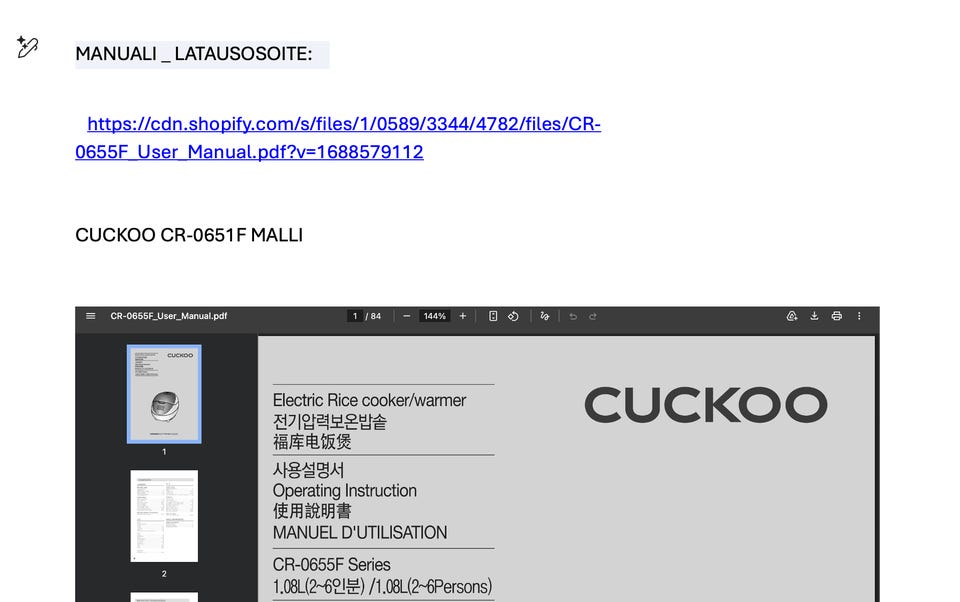Click the undo arrow in PDF toolbar
This screenshot has height=602, width=960.
click(573, 317)
